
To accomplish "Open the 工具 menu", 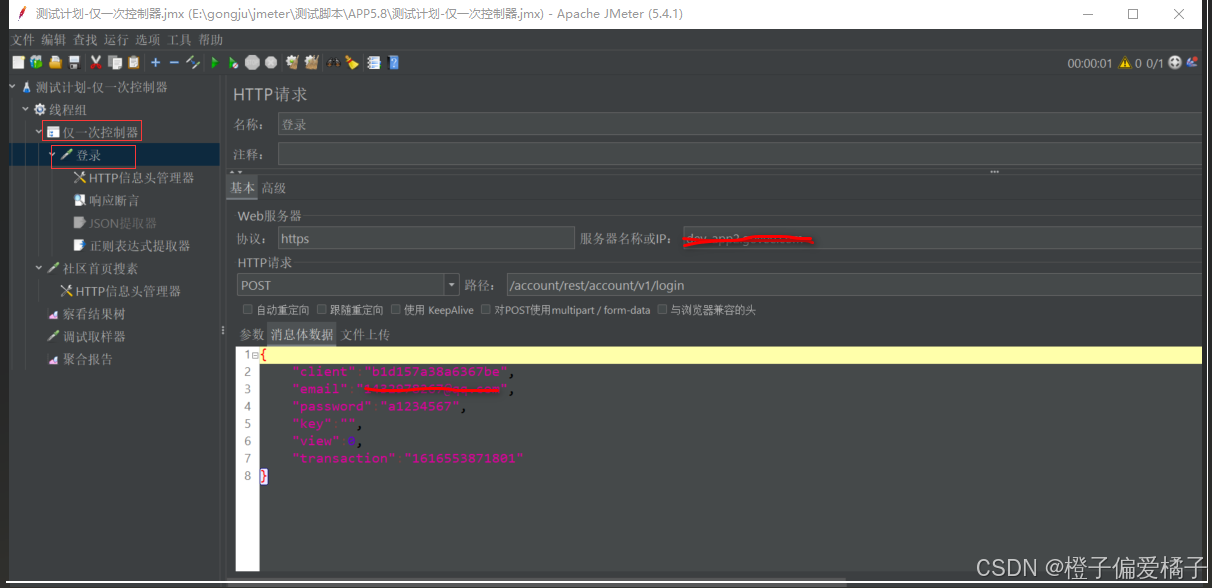I will (x=179, y=40).
